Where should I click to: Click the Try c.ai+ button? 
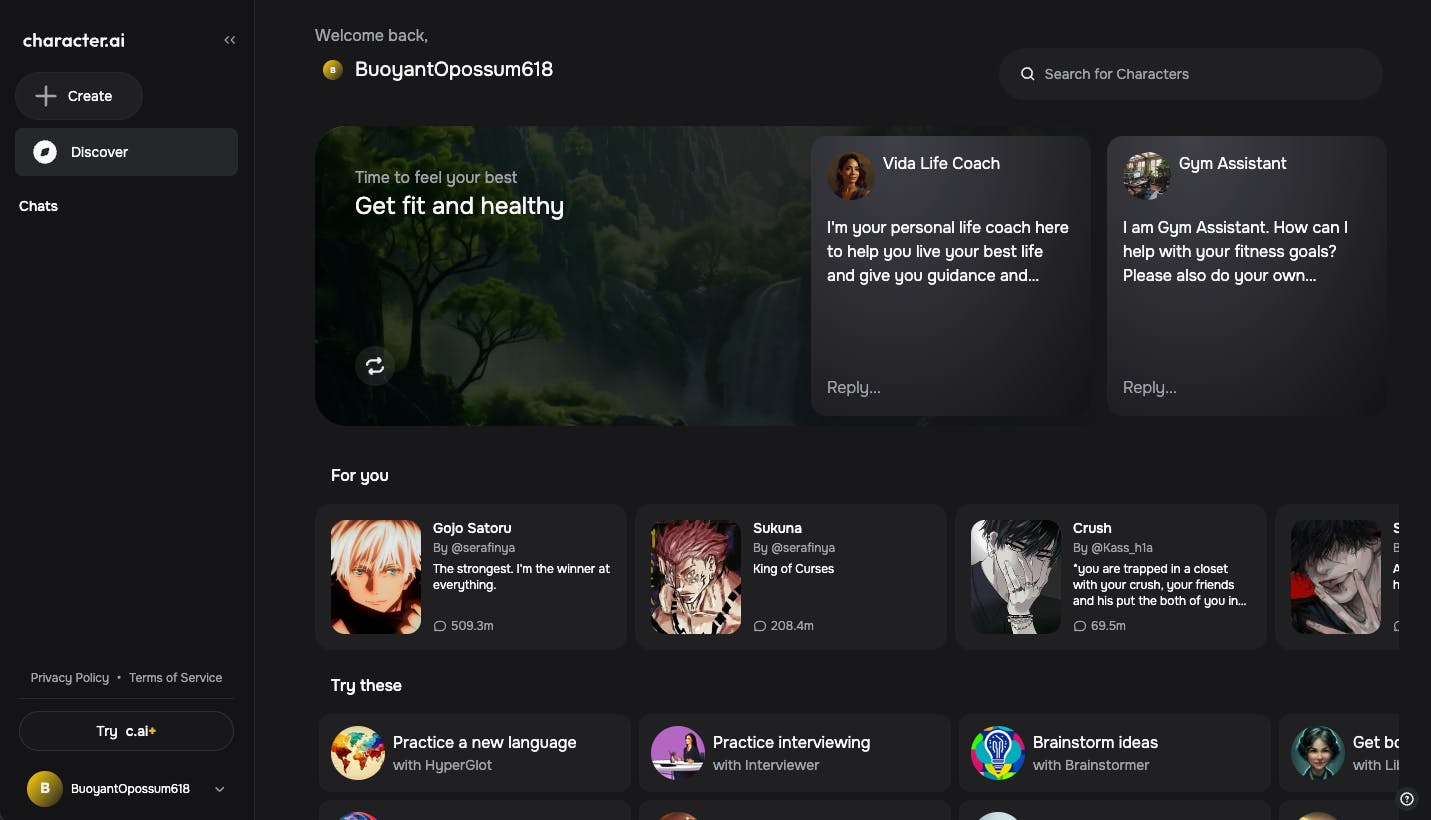tap(126, 730)
